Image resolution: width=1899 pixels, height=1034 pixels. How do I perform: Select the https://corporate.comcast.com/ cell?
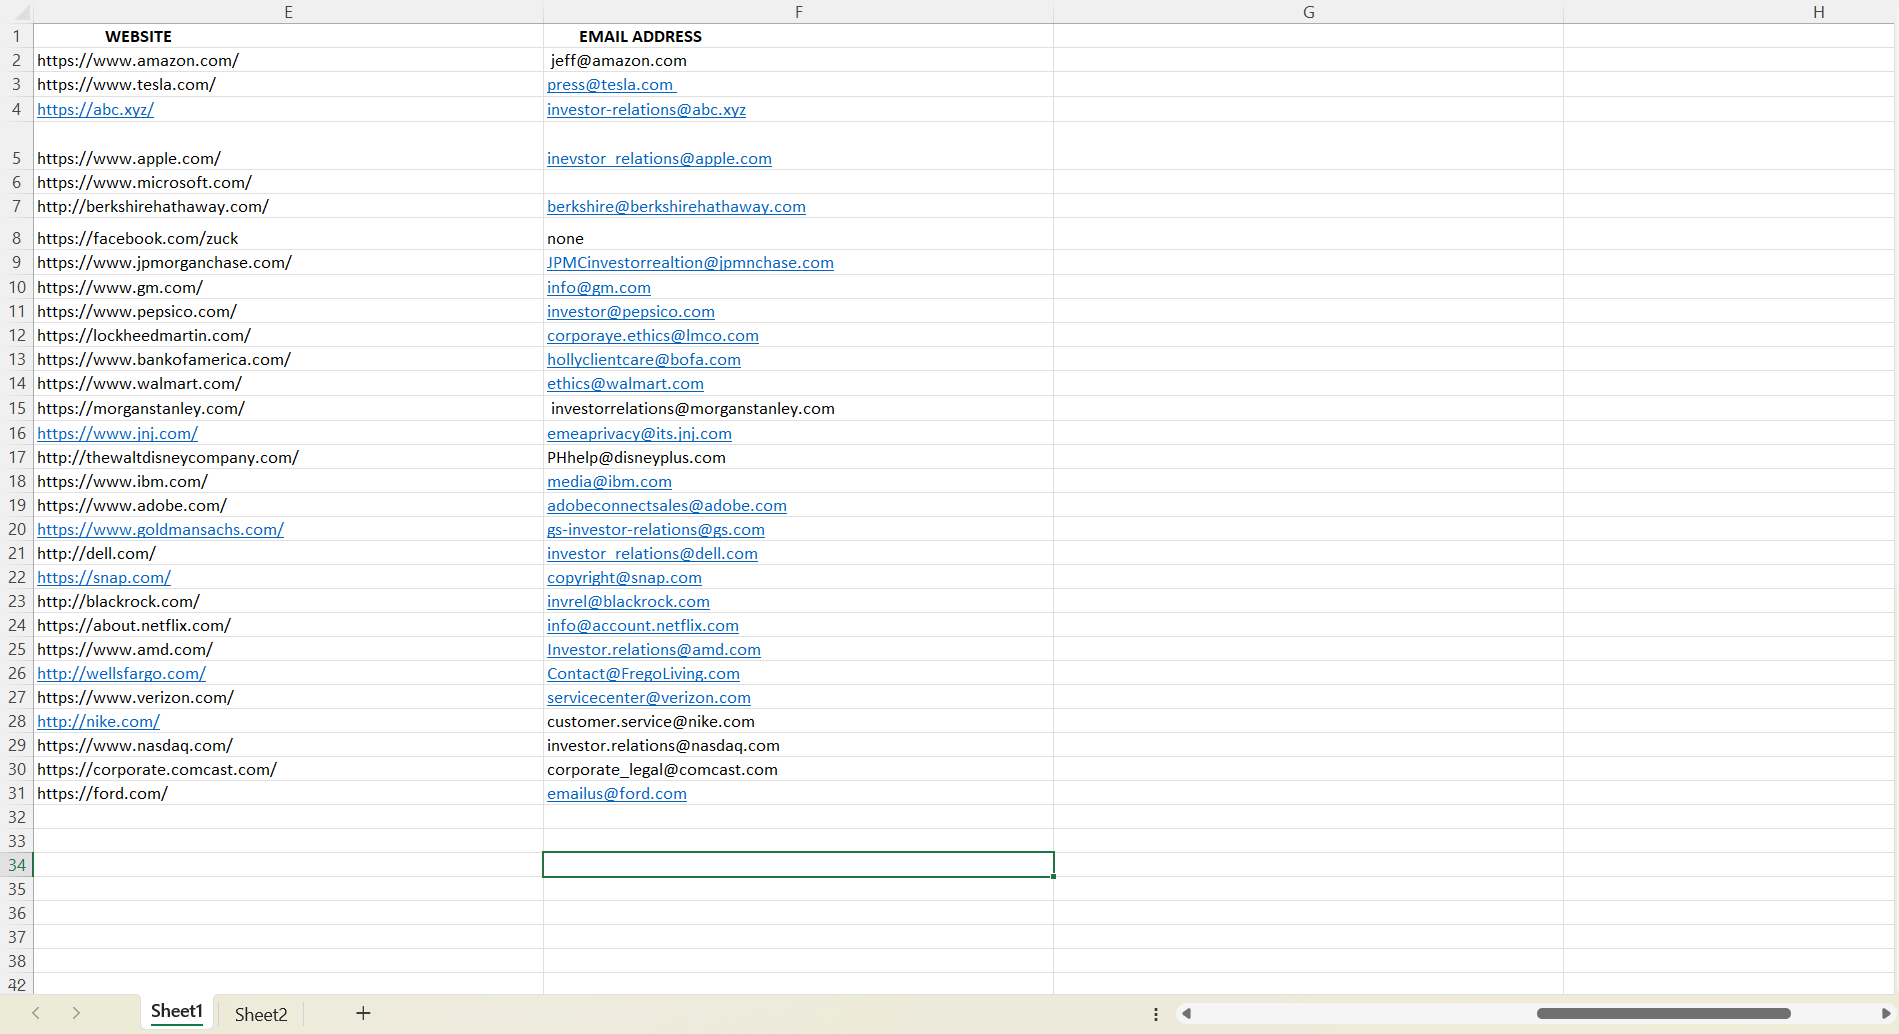[288, 770]
